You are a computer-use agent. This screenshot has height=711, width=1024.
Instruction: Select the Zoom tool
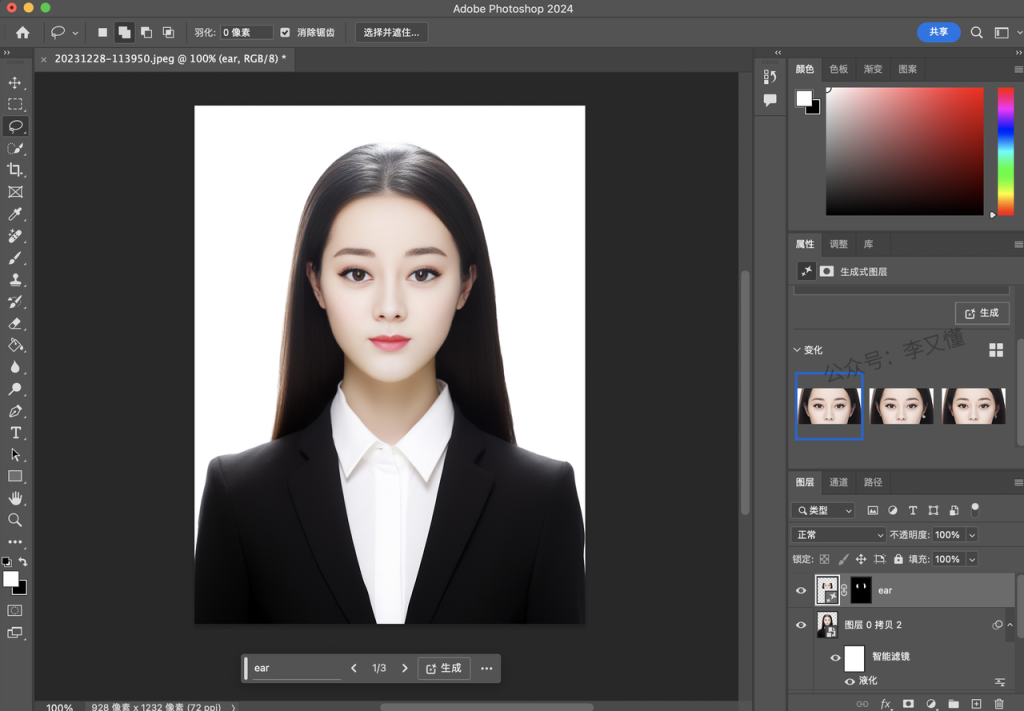15,520
